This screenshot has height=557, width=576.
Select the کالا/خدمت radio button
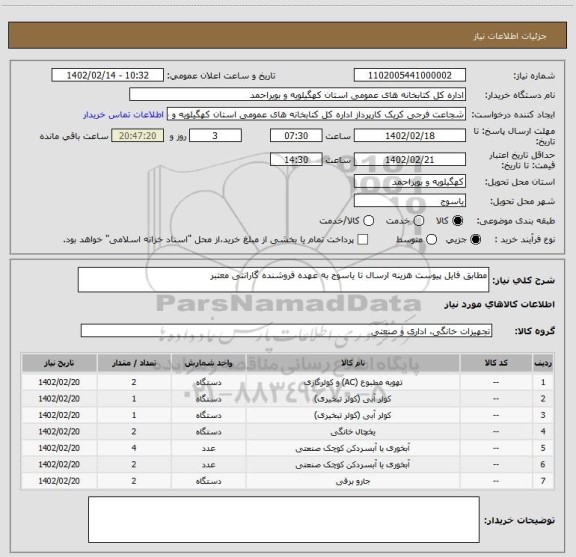[368, 221]
